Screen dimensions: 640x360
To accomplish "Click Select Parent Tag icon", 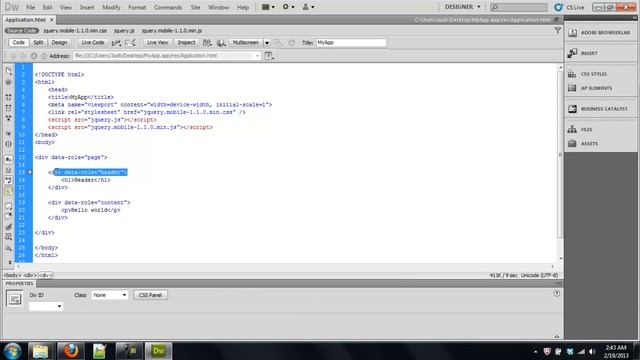I will [x=9, y=133].
